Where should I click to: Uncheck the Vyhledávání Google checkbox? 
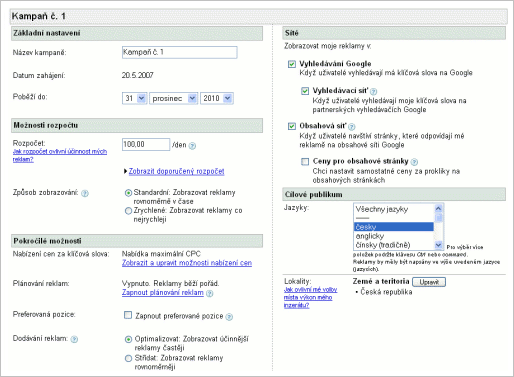[x=292, y=64]
